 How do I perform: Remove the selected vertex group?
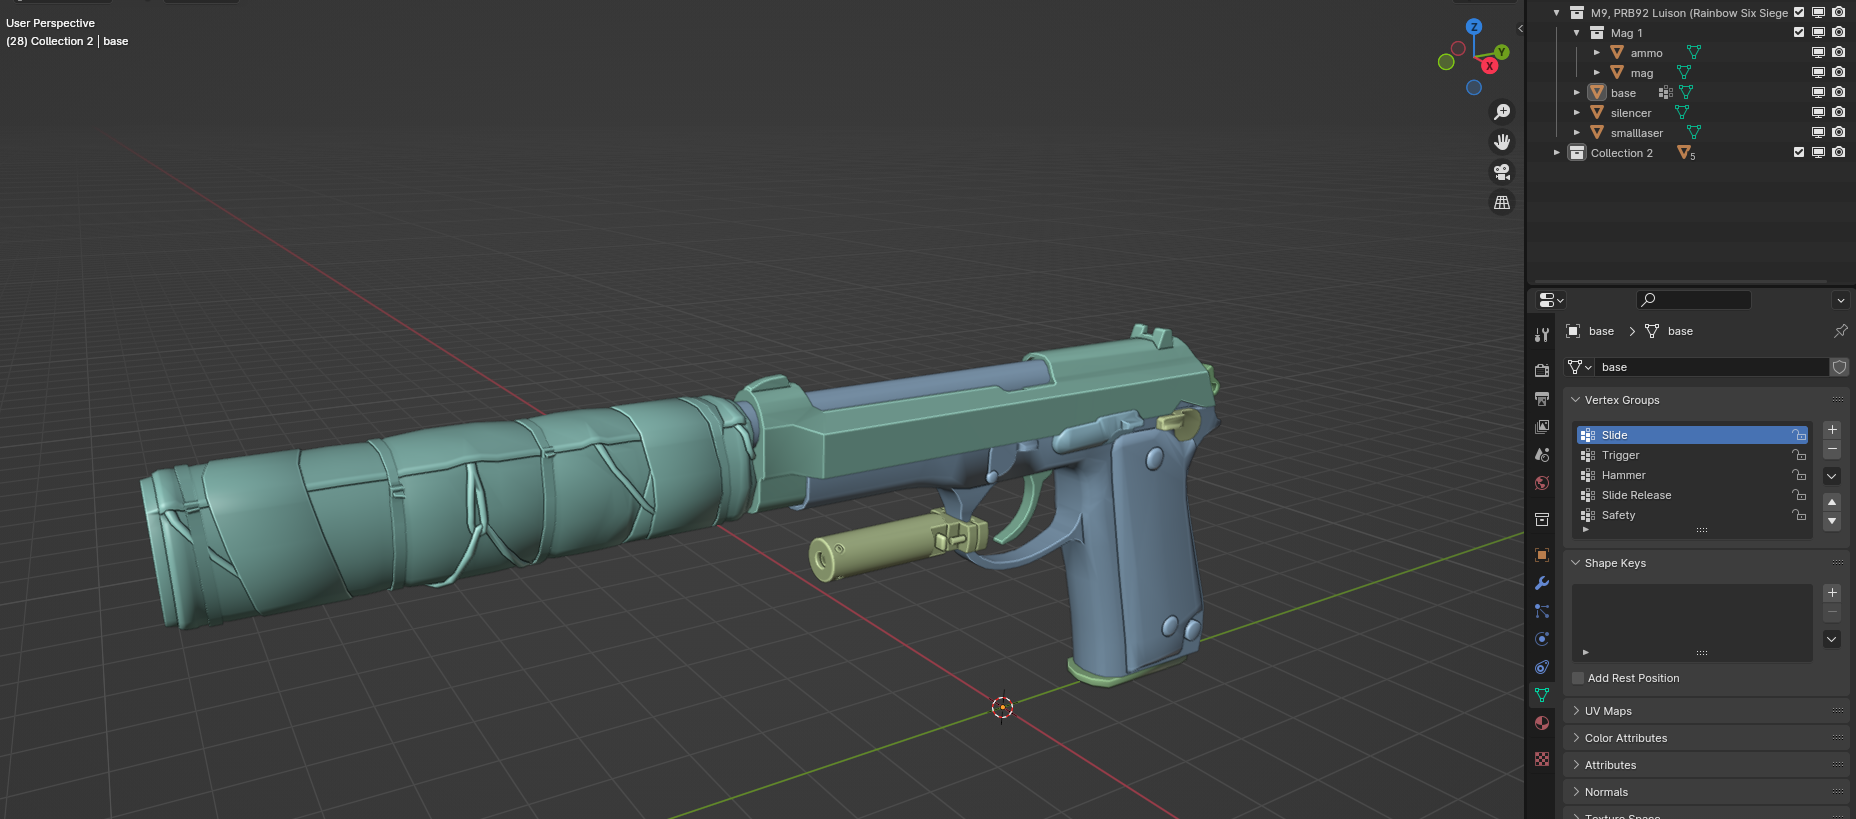(x=1832, y=449)
